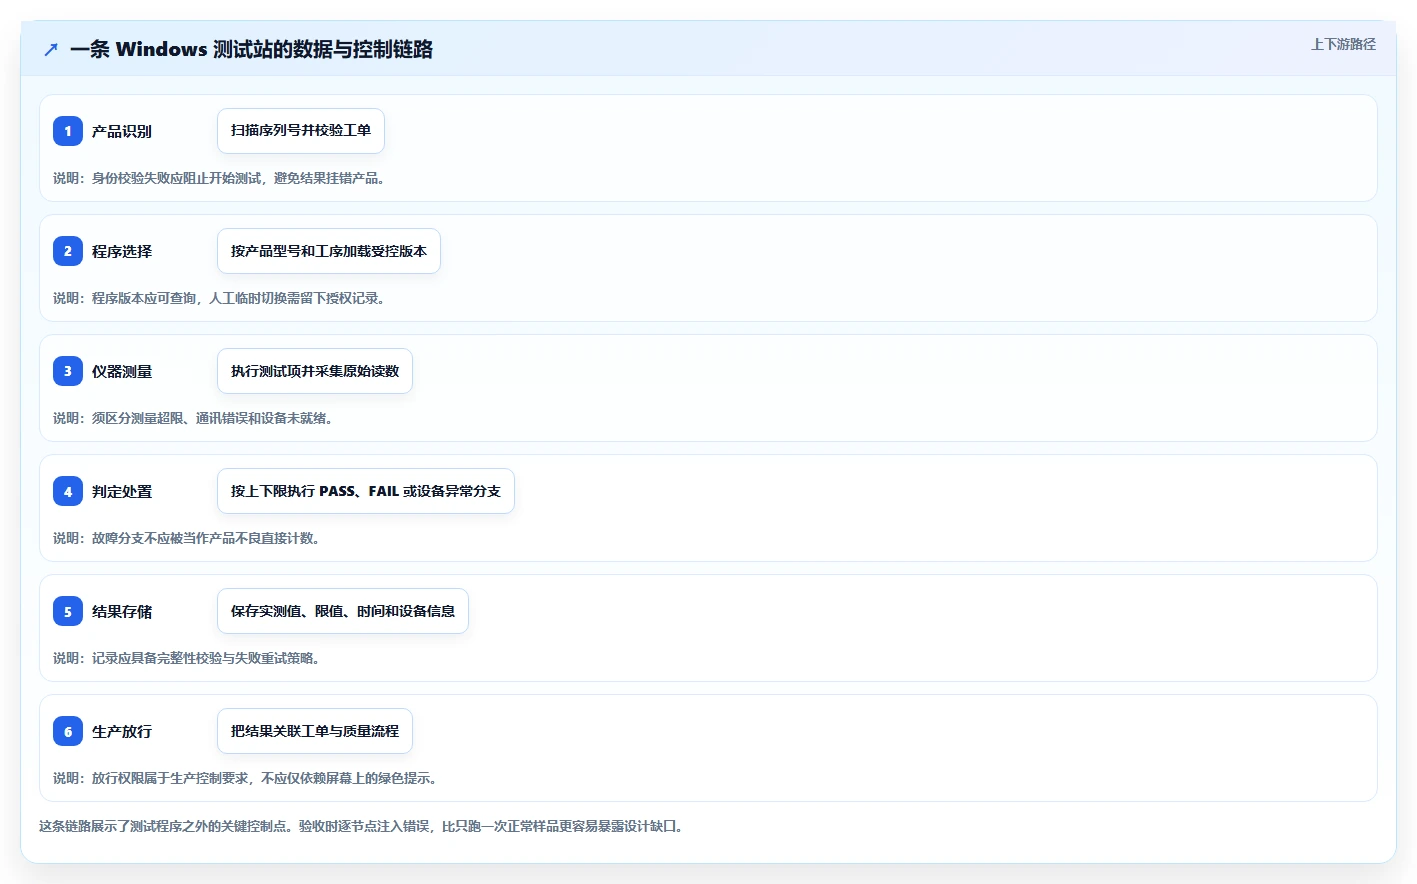Click the arrow icon beside the title

pyautogui.click(x=51, y=49)
